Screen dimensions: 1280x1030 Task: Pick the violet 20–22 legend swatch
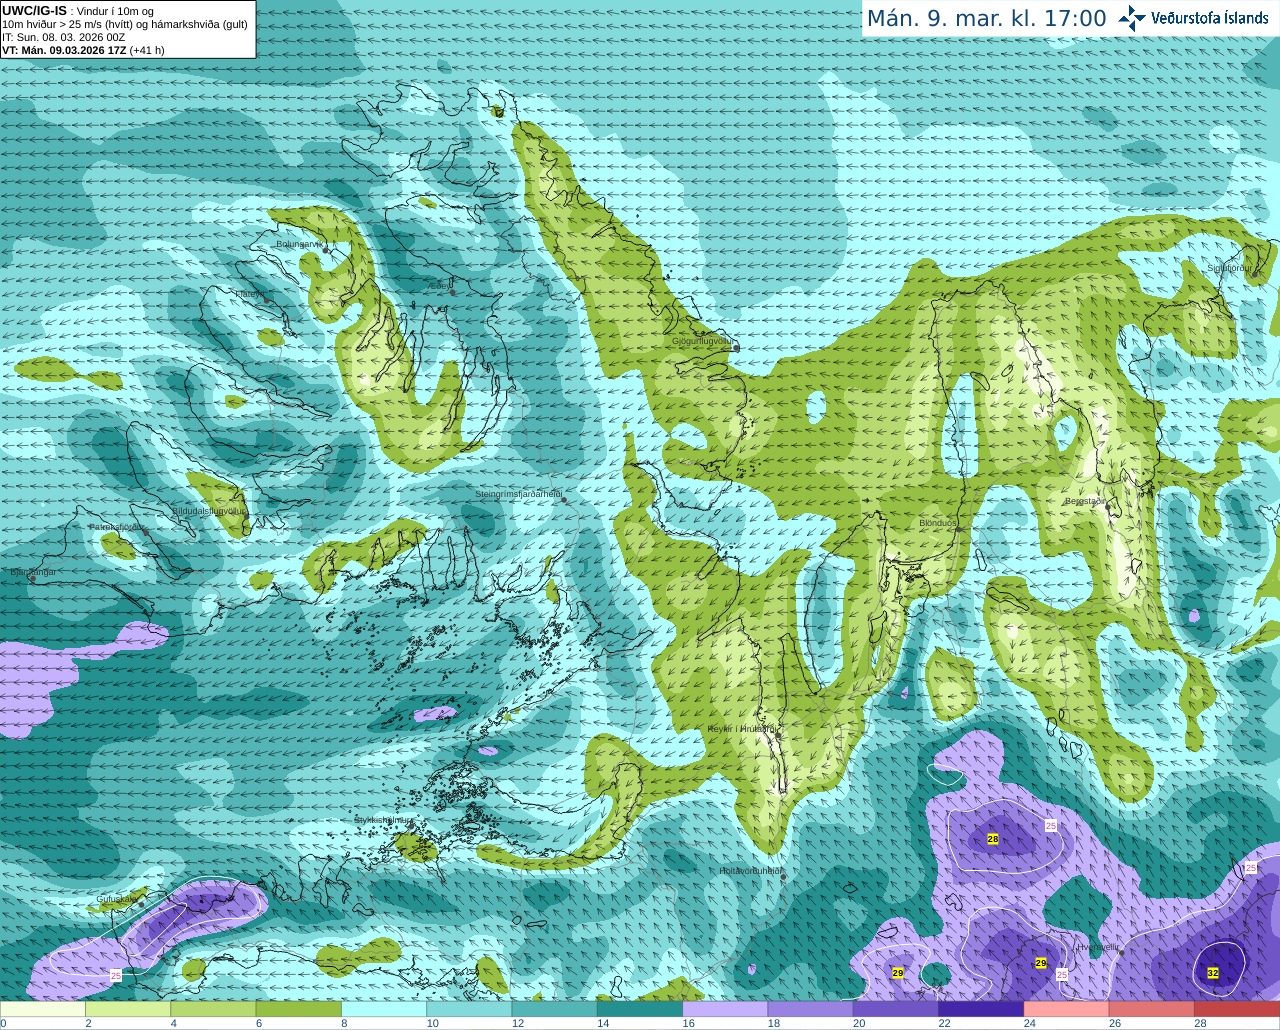point(896,1009)
